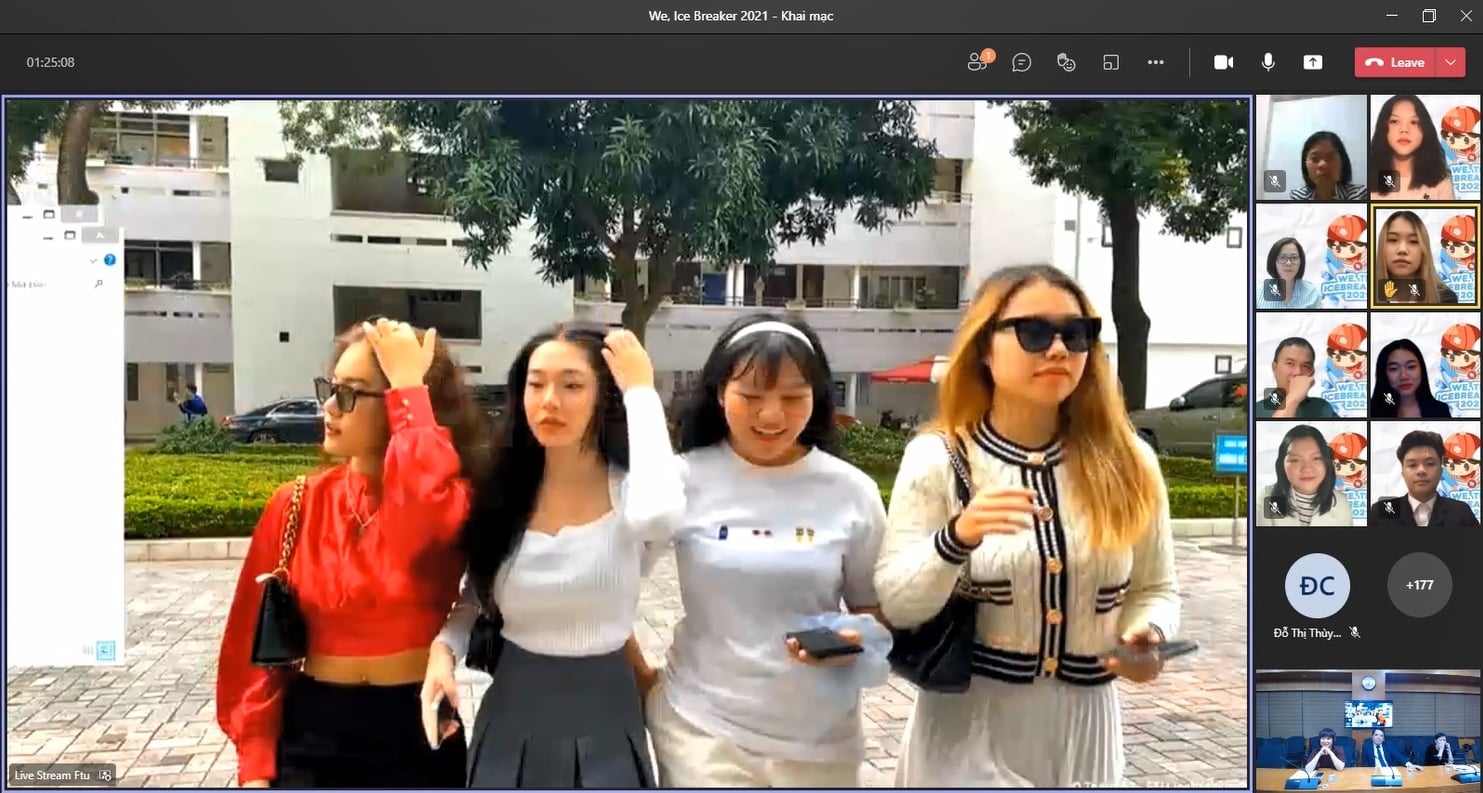1483x793 pixels.
Task: Click the name Đỗ Thị Thùy…
Action: point(1307,633)
